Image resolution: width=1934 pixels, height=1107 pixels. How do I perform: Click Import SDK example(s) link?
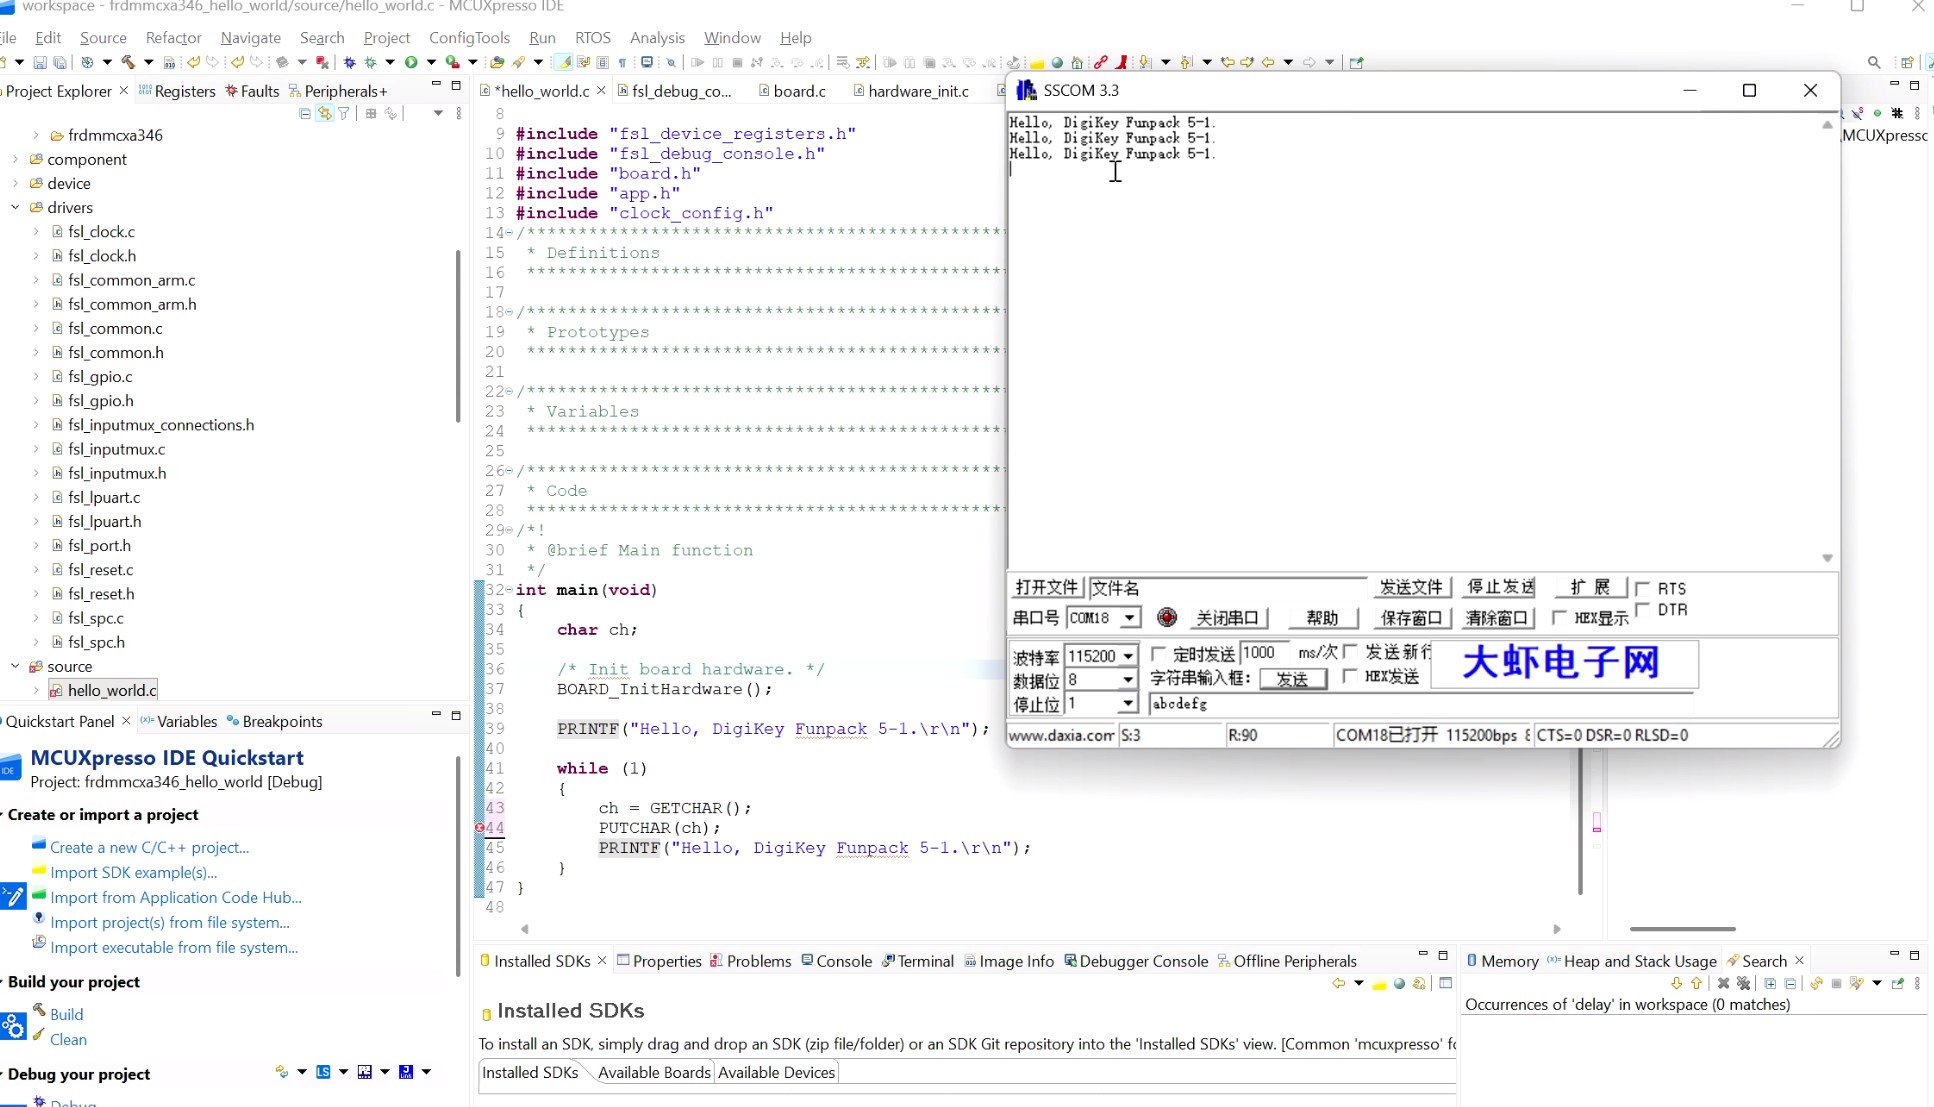tap(133, 872)
